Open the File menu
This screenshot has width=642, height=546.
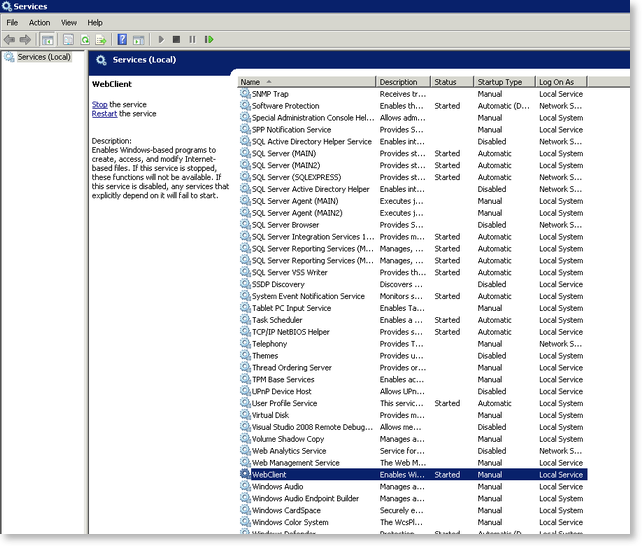coord(12,23)
